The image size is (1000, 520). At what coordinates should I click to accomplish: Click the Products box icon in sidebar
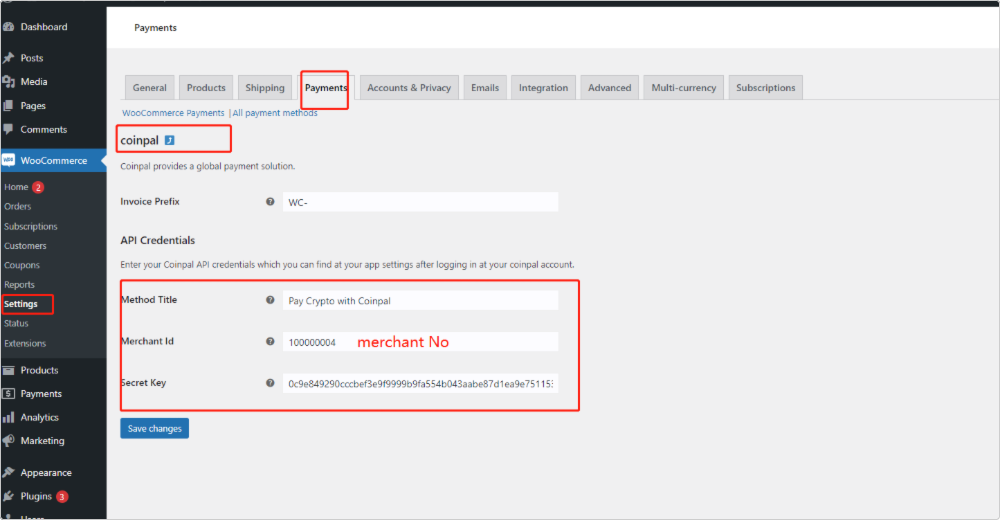8,370
